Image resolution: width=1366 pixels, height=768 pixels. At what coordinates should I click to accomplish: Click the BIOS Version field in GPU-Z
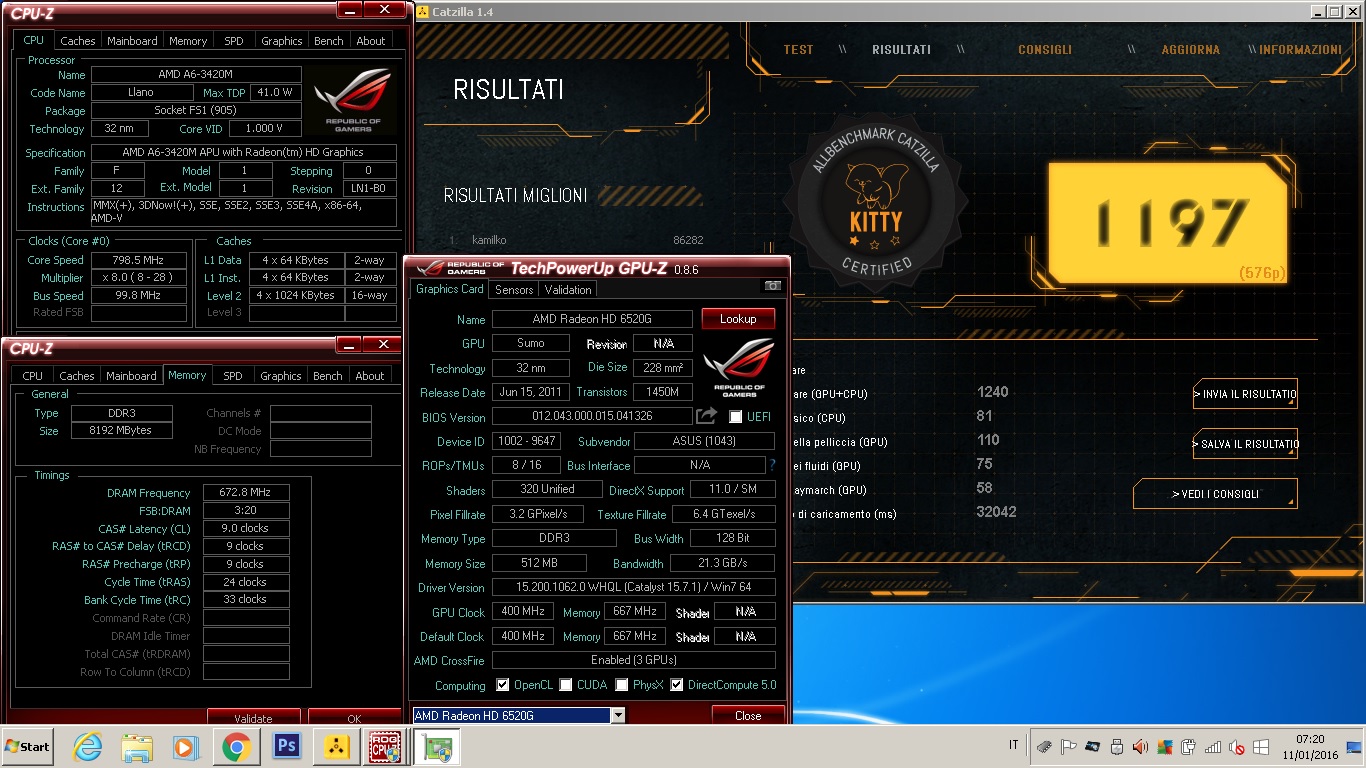tap(592, 416)
